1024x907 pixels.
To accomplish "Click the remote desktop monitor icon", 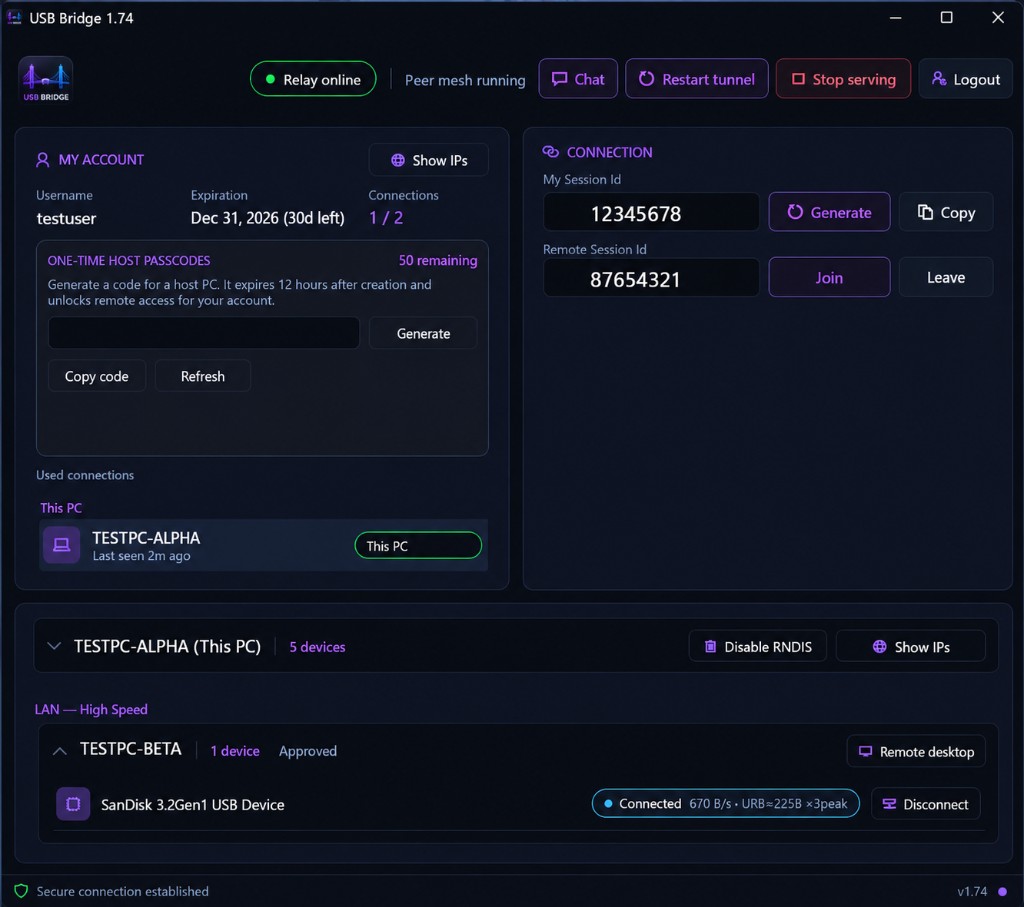I will (865, 751).
